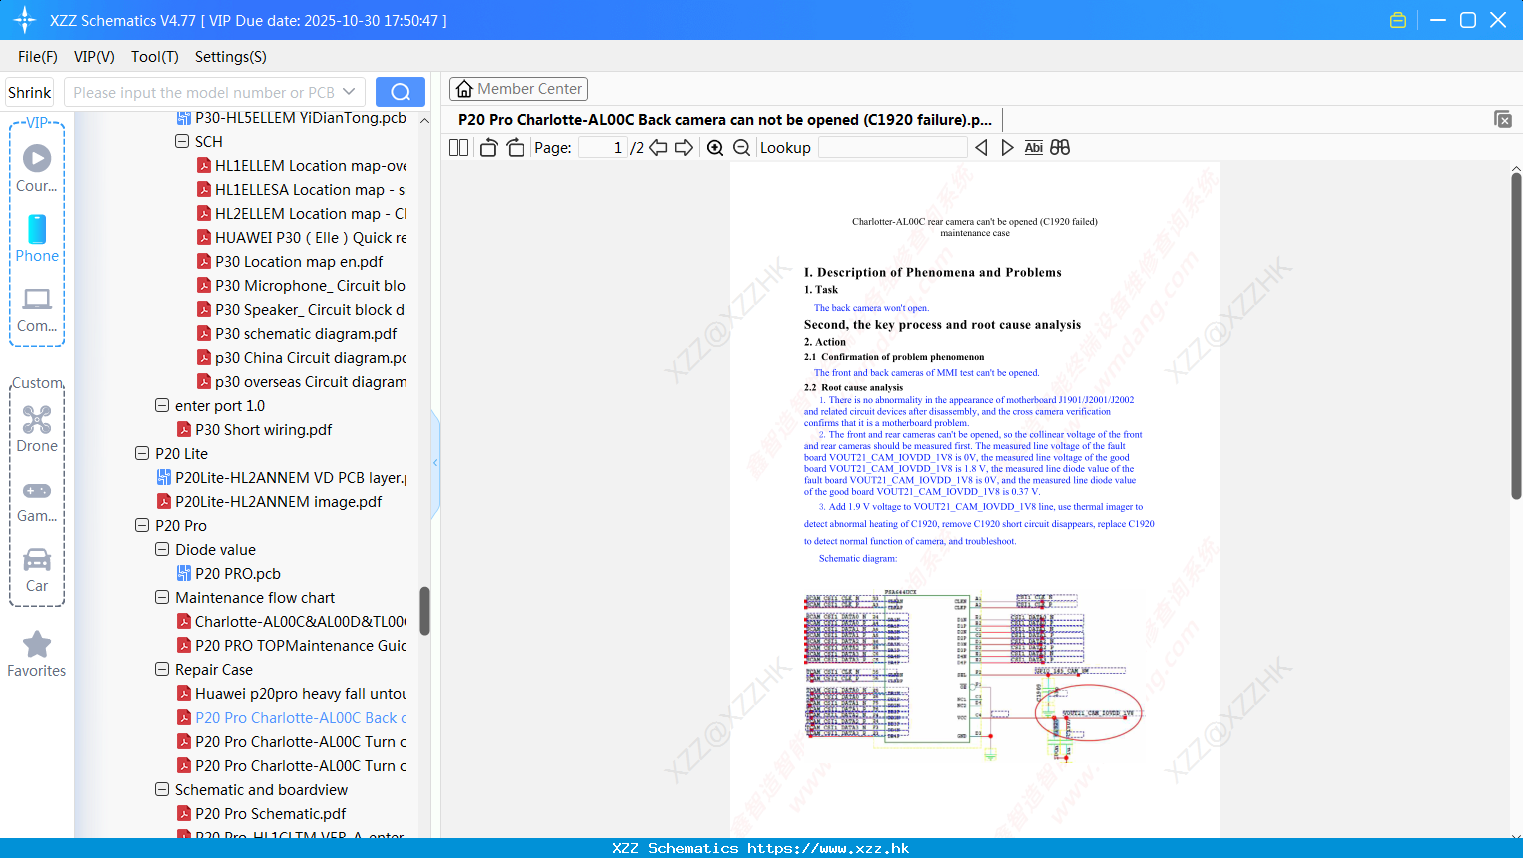The width and height of the screenshot is (1523, 858).
Task: Collapse the SCH folder
Action: [182, 141]
